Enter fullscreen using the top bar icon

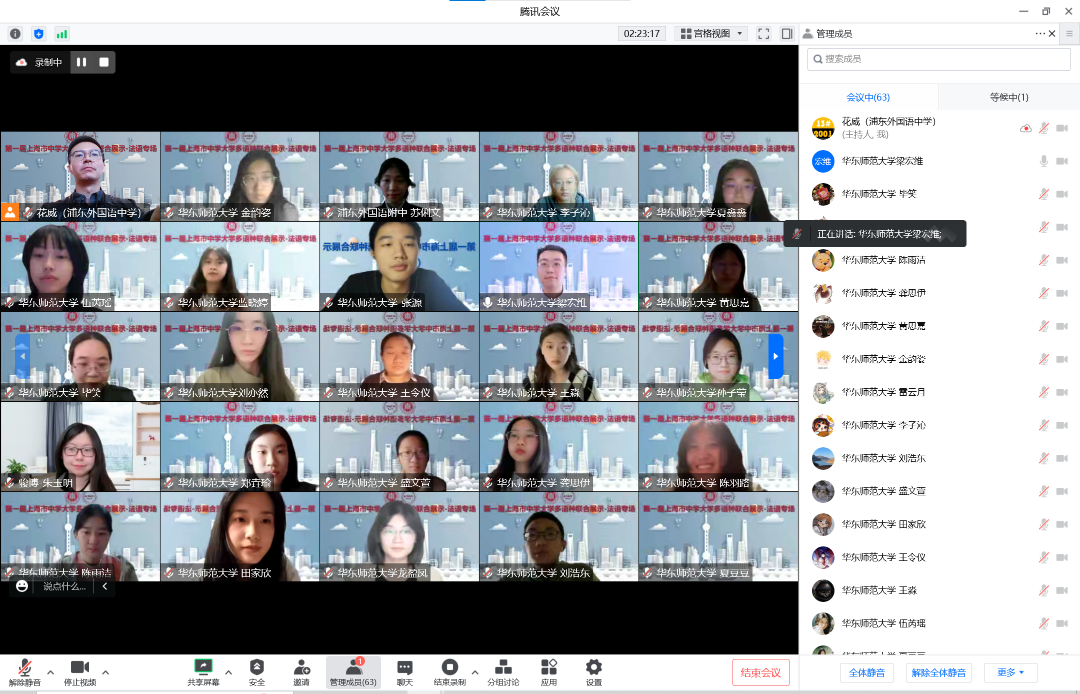pyautogui.click(x=763, y=33)
